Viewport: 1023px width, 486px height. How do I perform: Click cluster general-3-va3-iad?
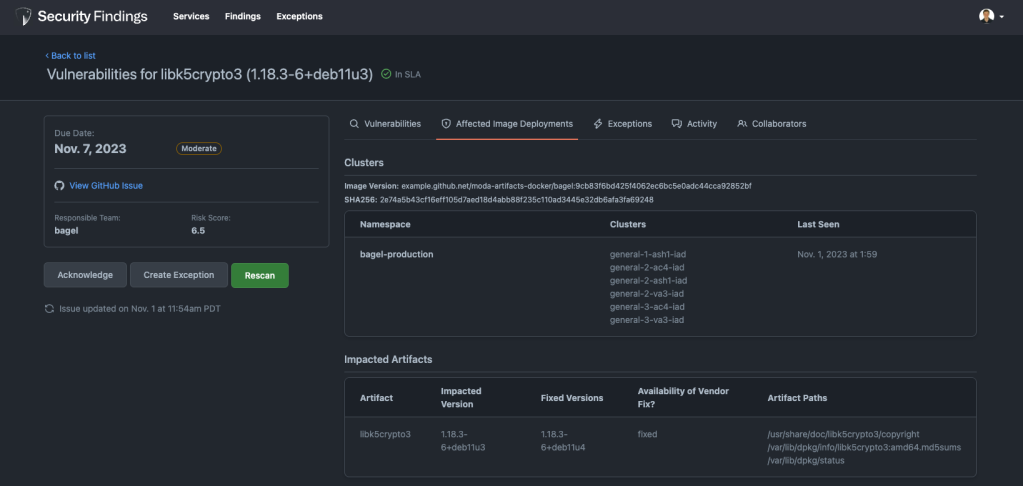pos(647,320)
